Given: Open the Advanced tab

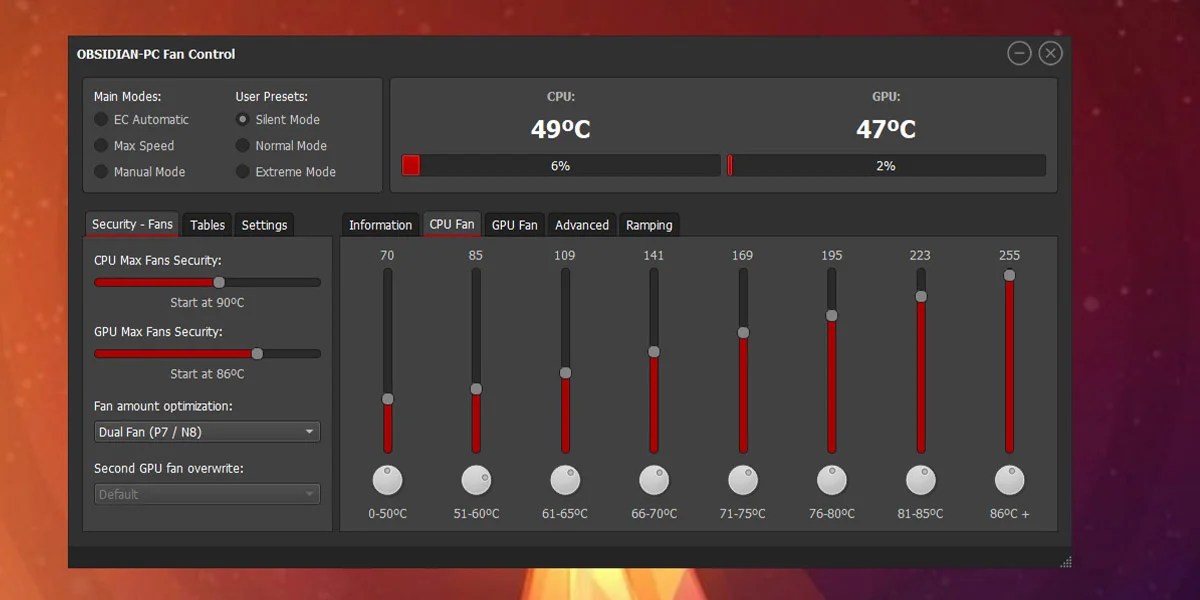Looking at the screenshot, I should 582,225.
